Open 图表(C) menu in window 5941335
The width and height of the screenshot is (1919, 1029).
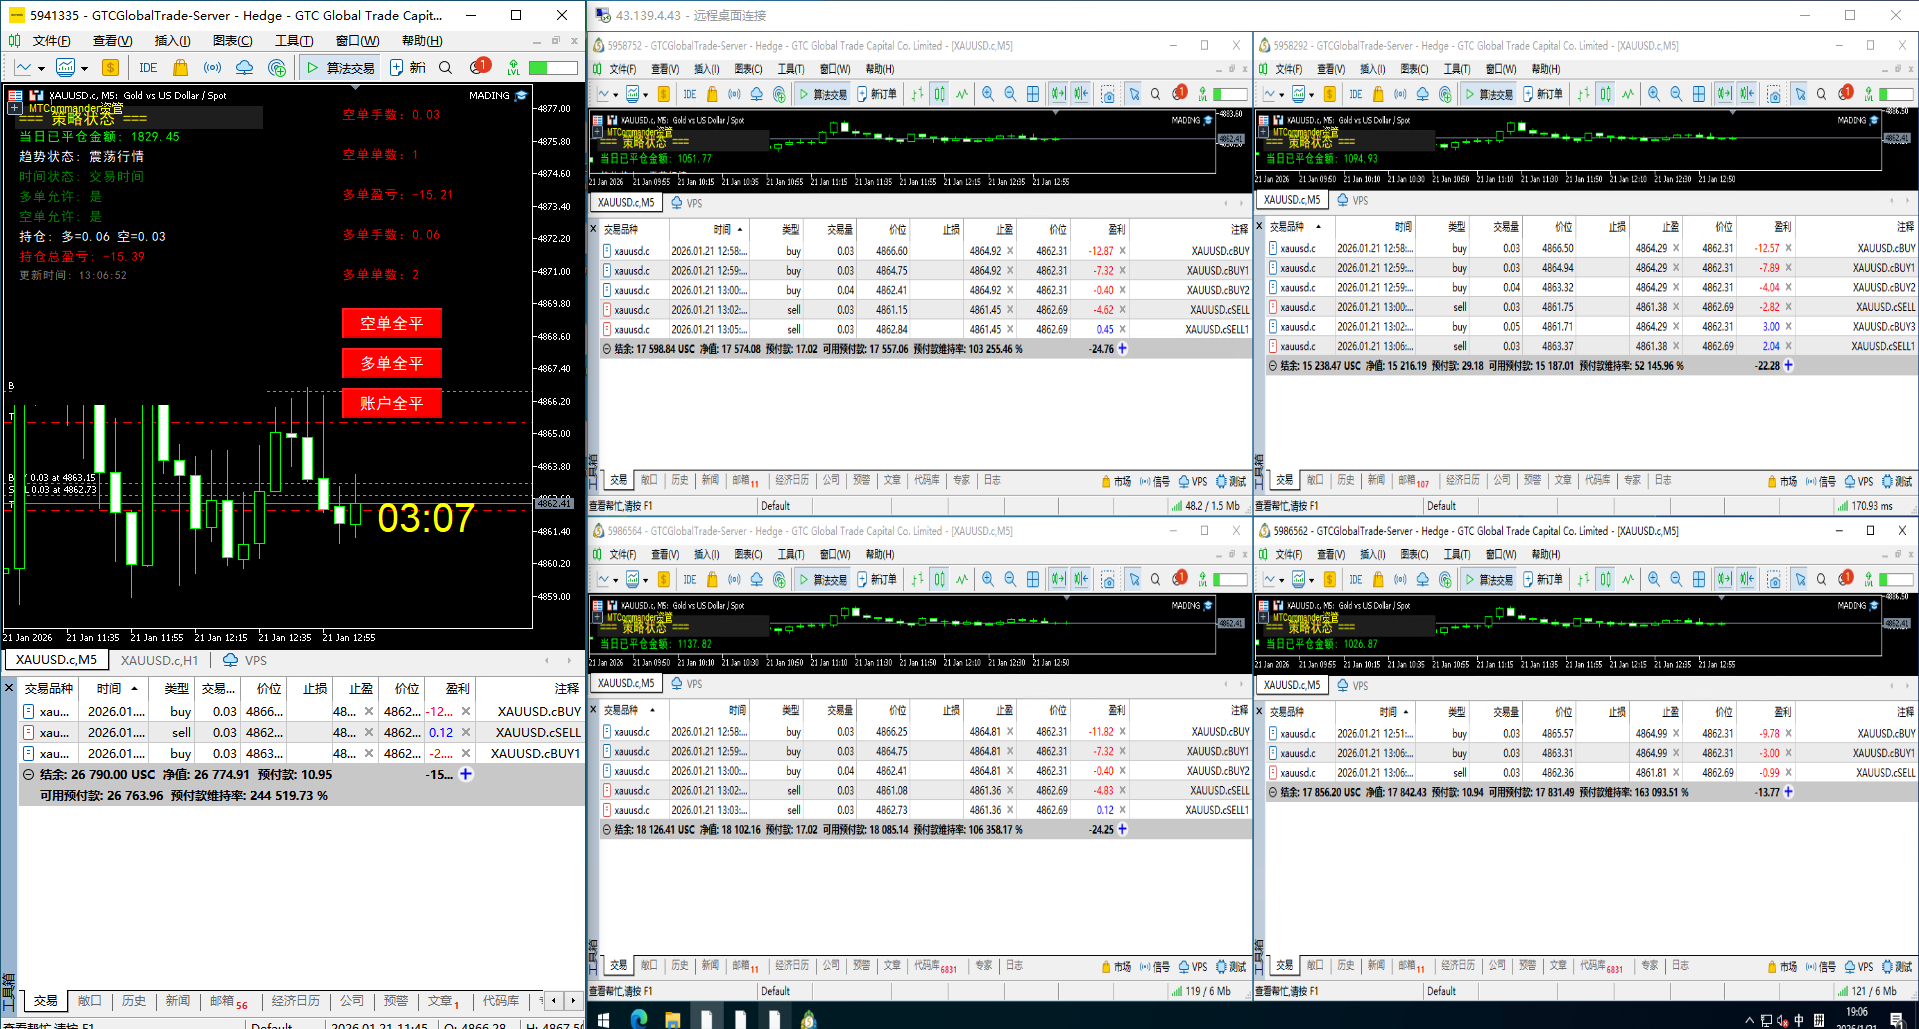click(232, 41)
